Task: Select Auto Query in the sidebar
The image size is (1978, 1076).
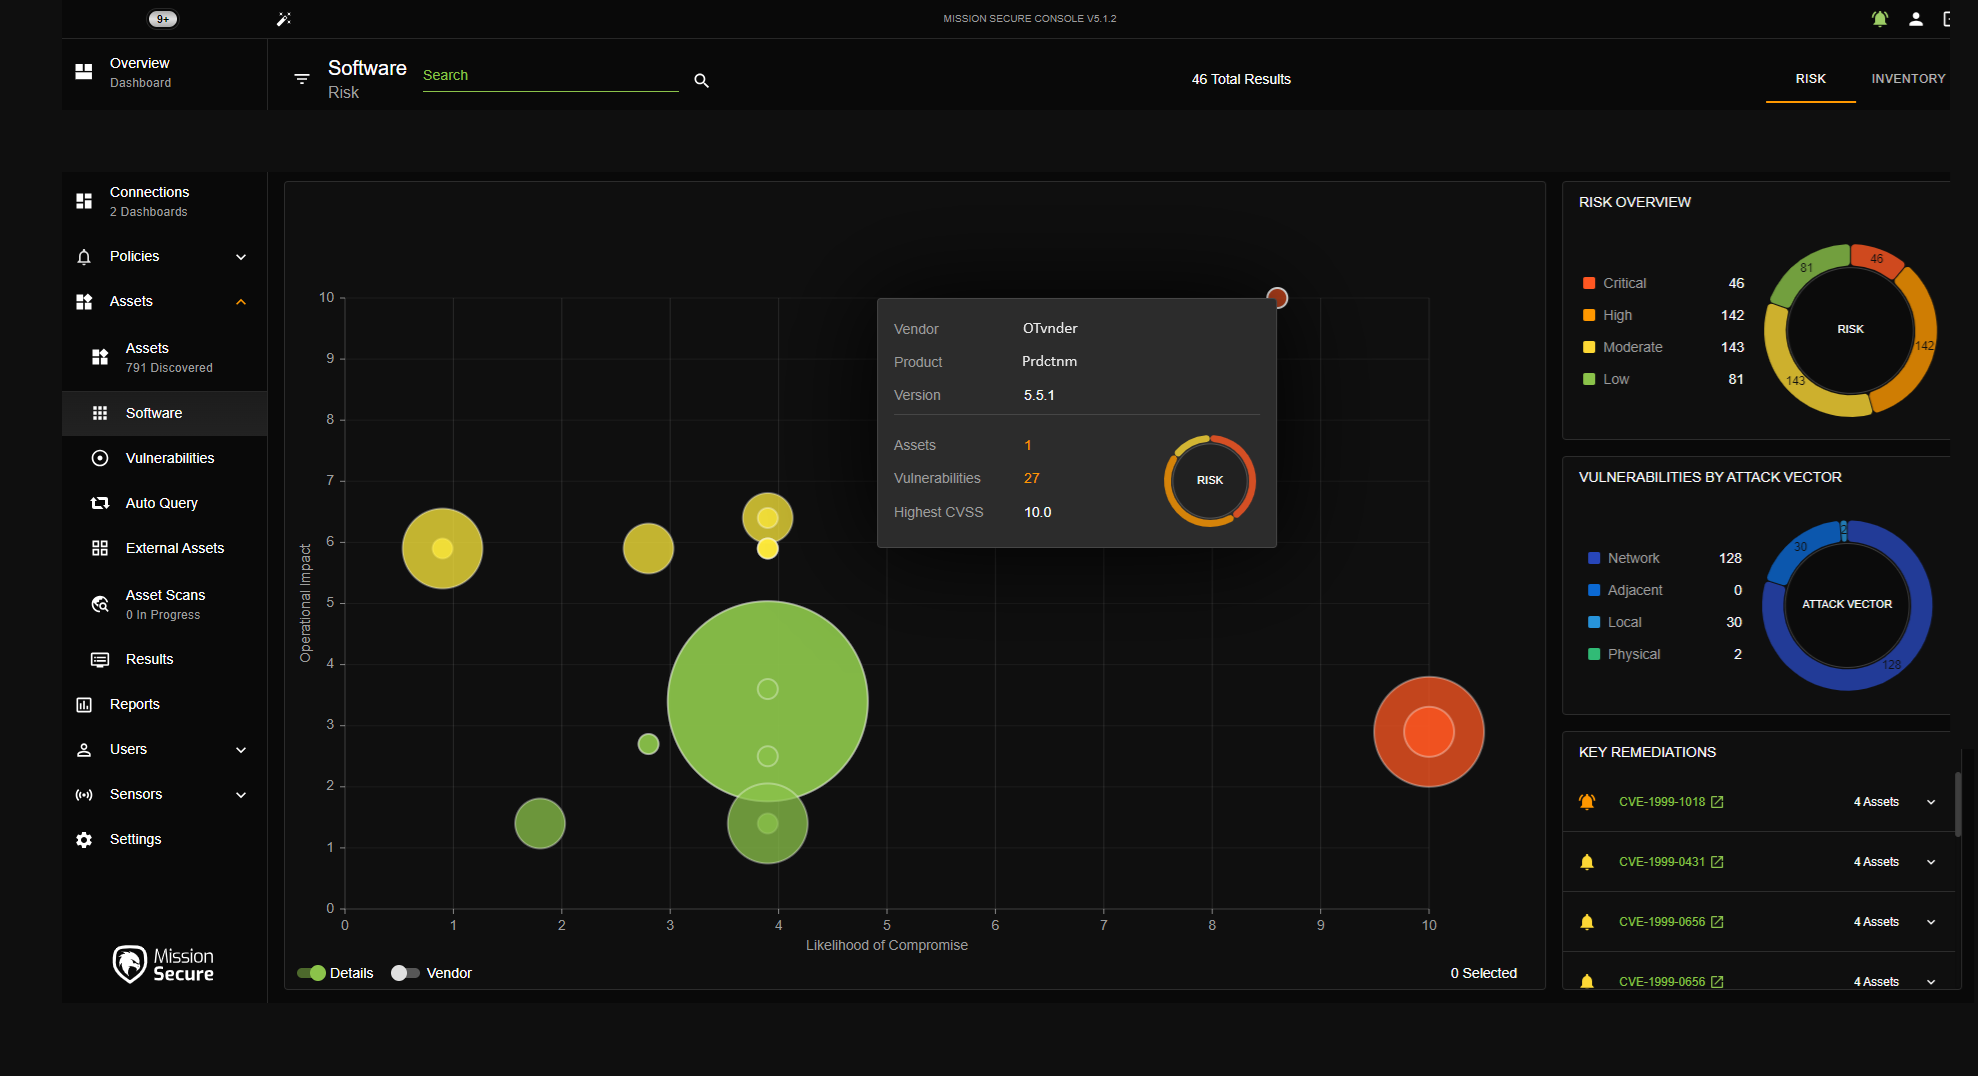Action: click(x=165, y=503)
